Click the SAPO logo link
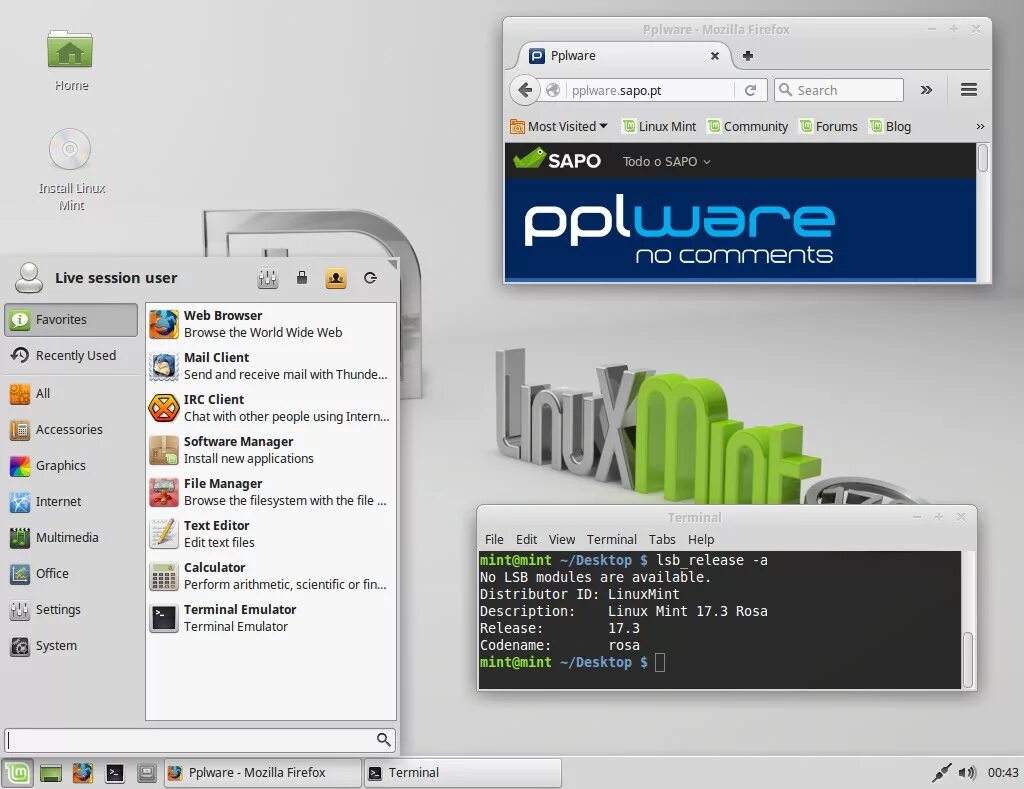1024x789 pixels. (557, 159)
